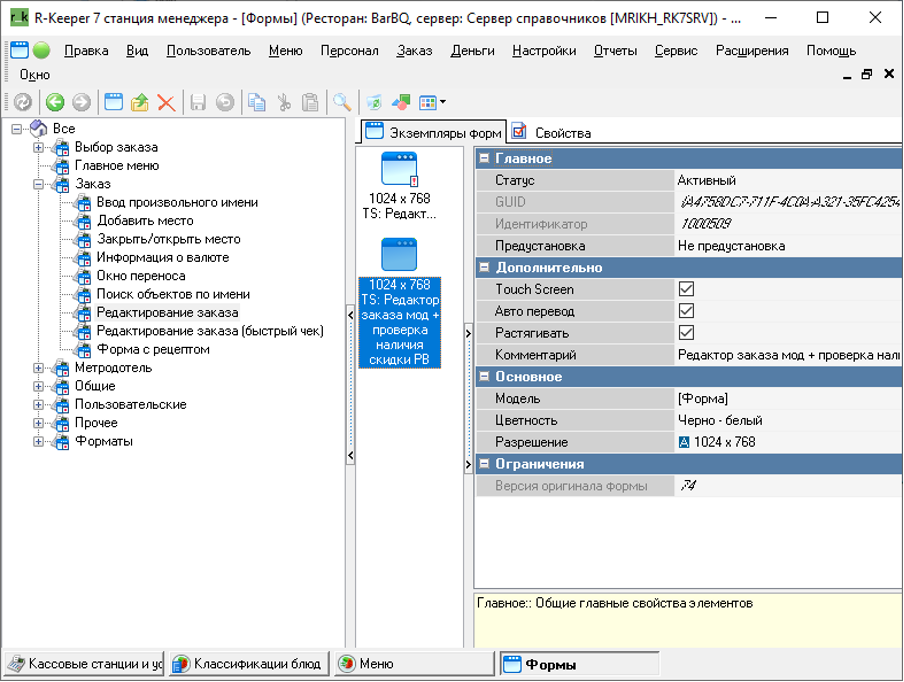
Task: Click the Статус value Активный
Action: [788, 180]
